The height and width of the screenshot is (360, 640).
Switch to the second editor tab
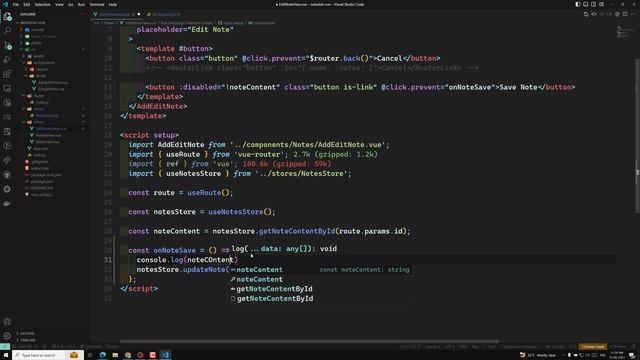[164, 14]
